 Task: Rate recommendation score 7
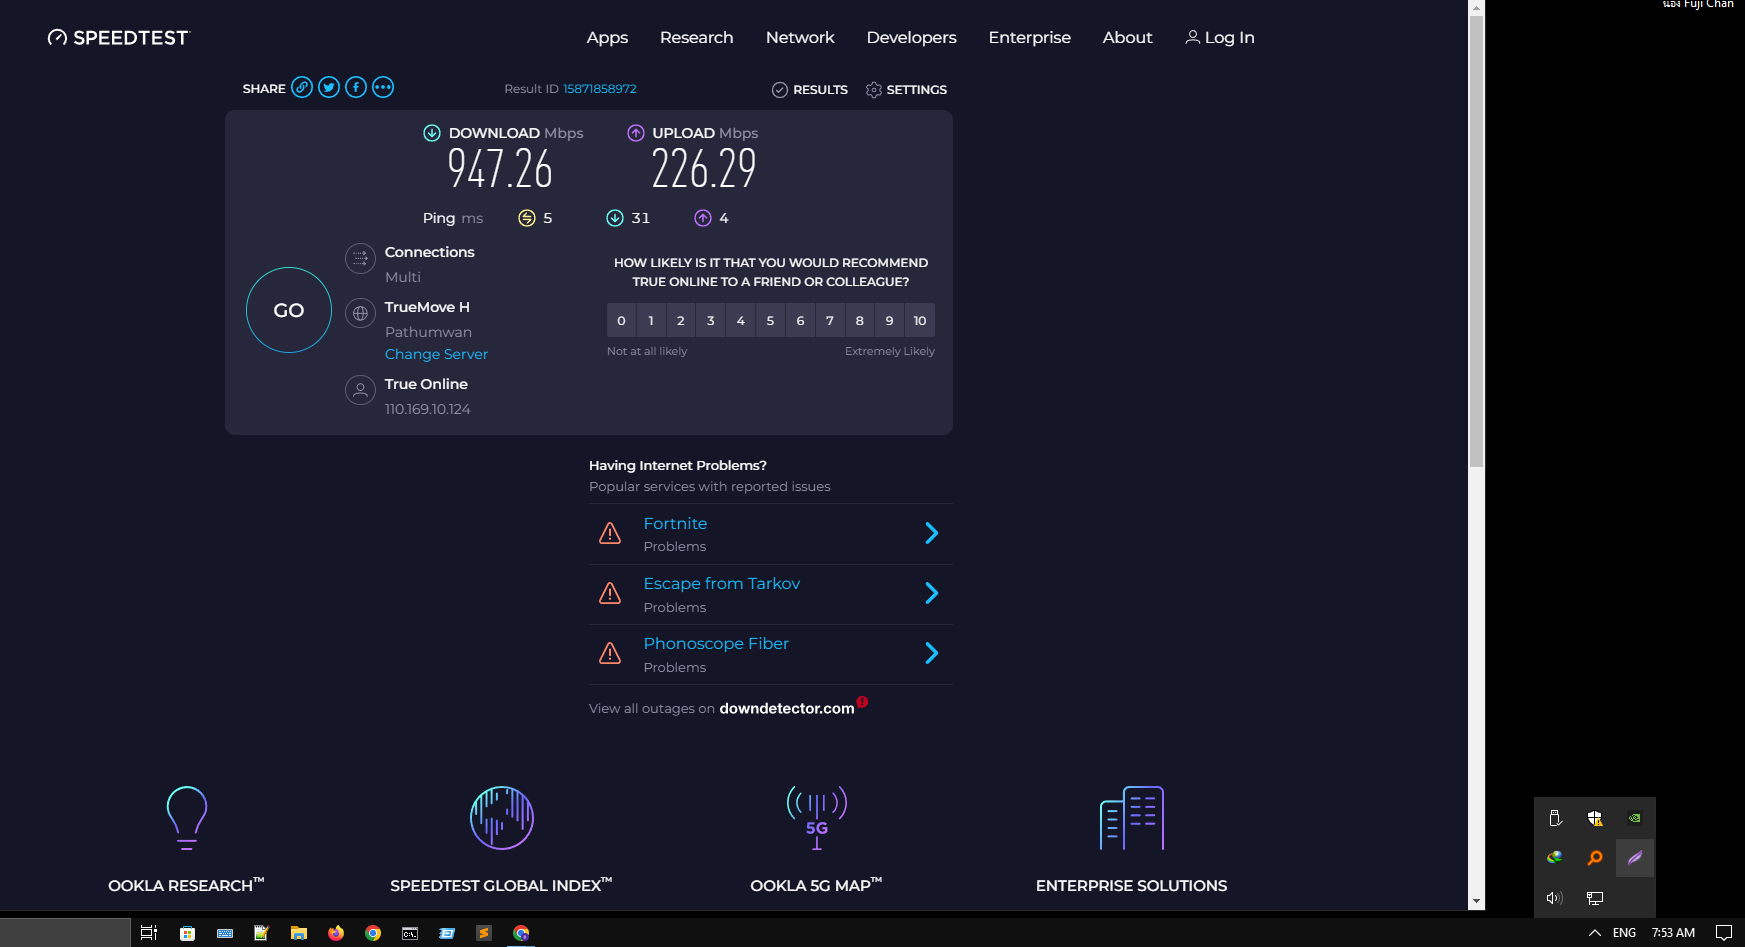point(830,320)
